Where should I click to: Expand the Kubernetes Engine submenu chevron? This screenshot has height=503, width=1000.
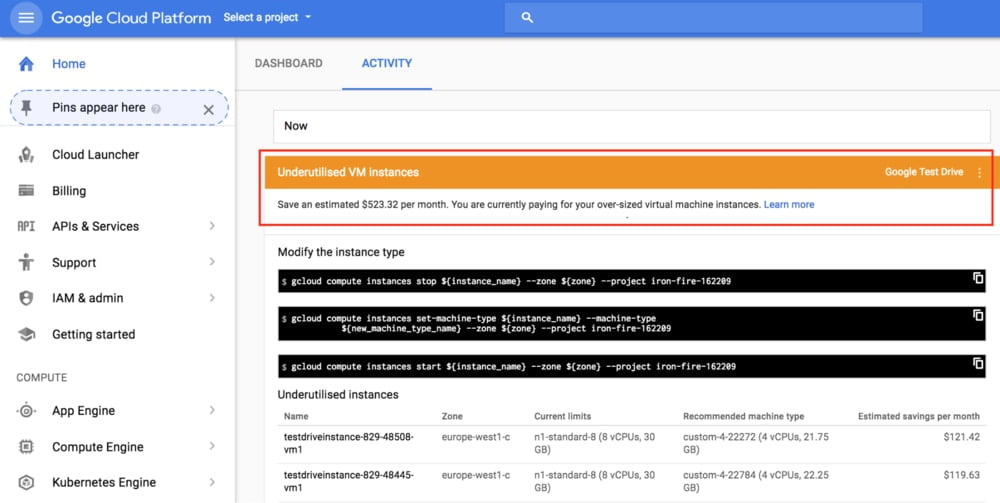click(212, 482)
